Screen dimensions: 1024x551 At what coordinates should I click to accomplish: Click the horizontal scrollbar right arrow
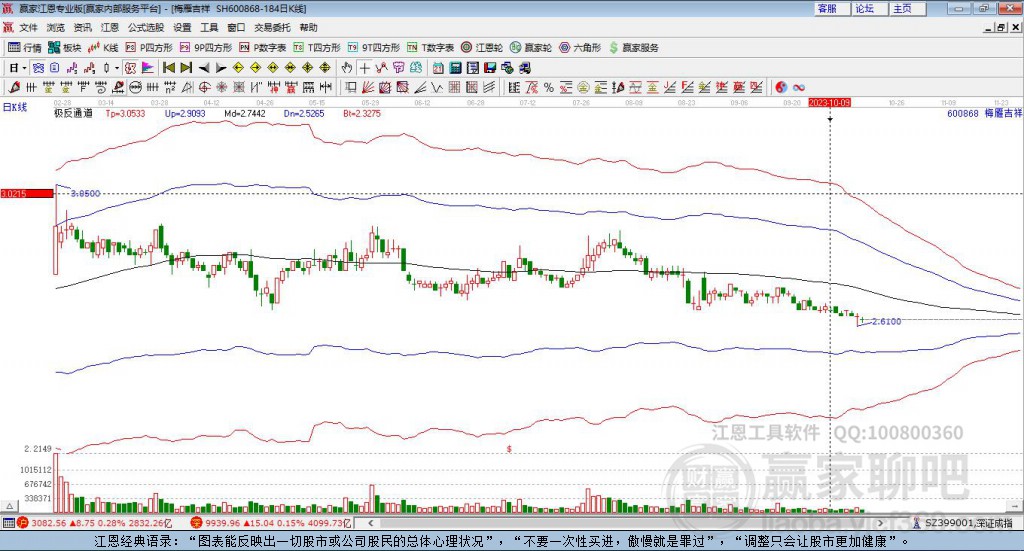pyautogui.click(x=880, y=523)
